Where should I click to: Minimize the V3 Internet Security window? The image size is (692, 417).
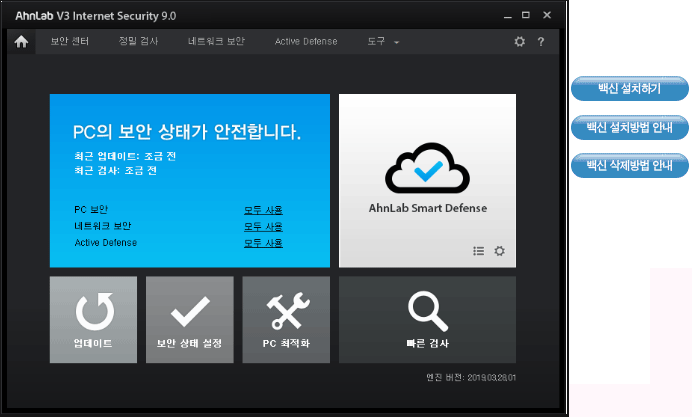tap(508, 16)
